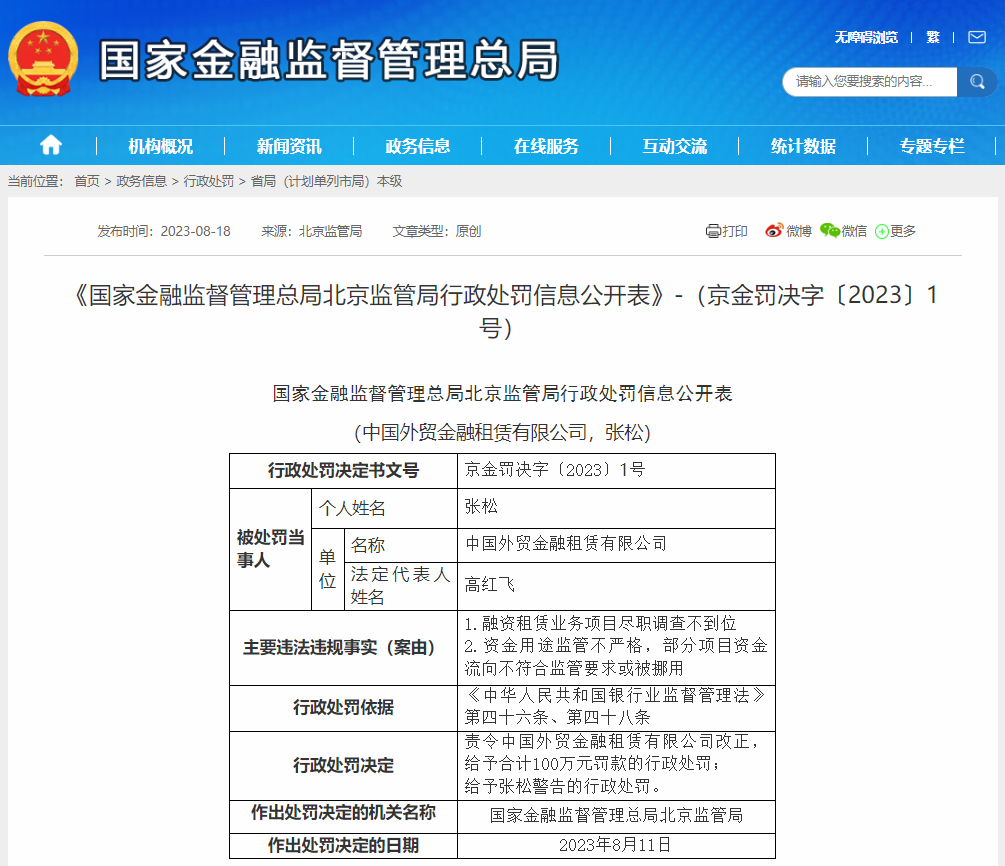Screen dimensions: 1005x866
Task: Click the search magnifier button
Action: 977,82
